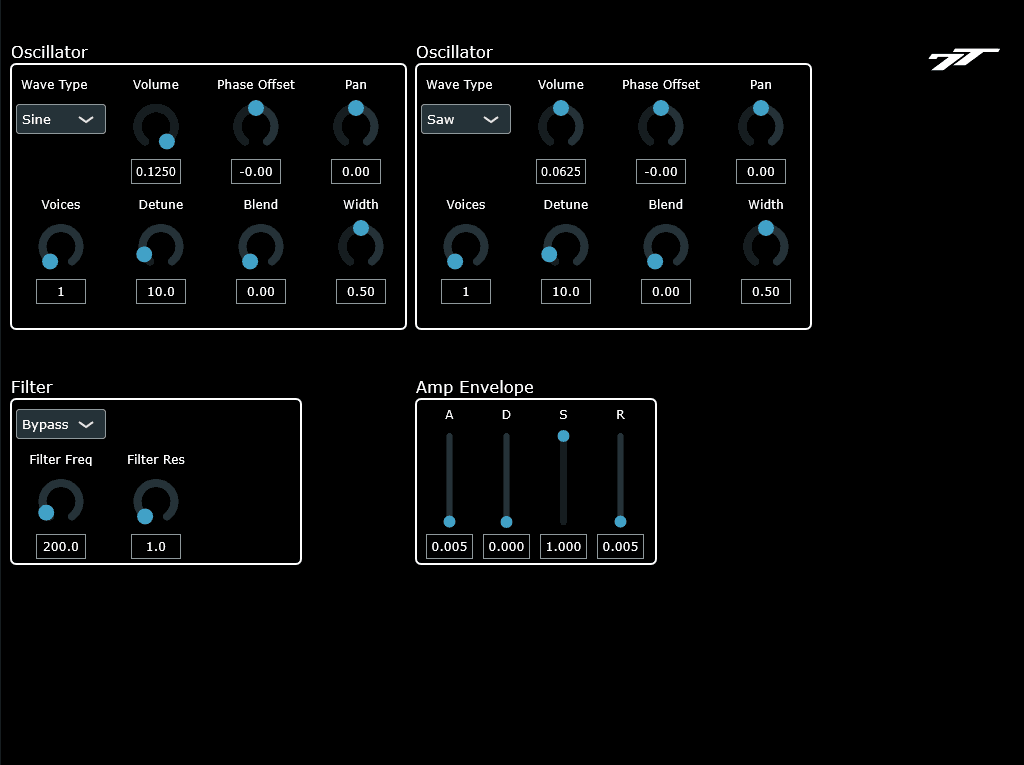
Task: Click the 0.0625 volume value field
Action: point(561,172)
